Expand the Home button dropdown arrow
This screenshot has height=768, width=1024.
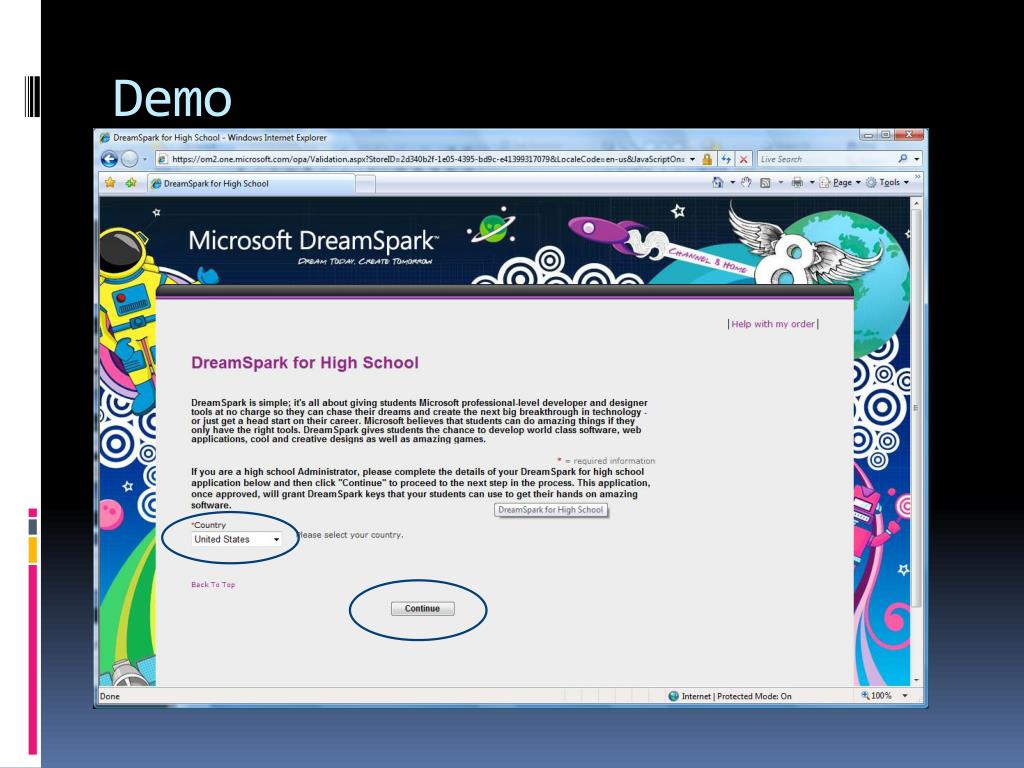tap(732, 183)
